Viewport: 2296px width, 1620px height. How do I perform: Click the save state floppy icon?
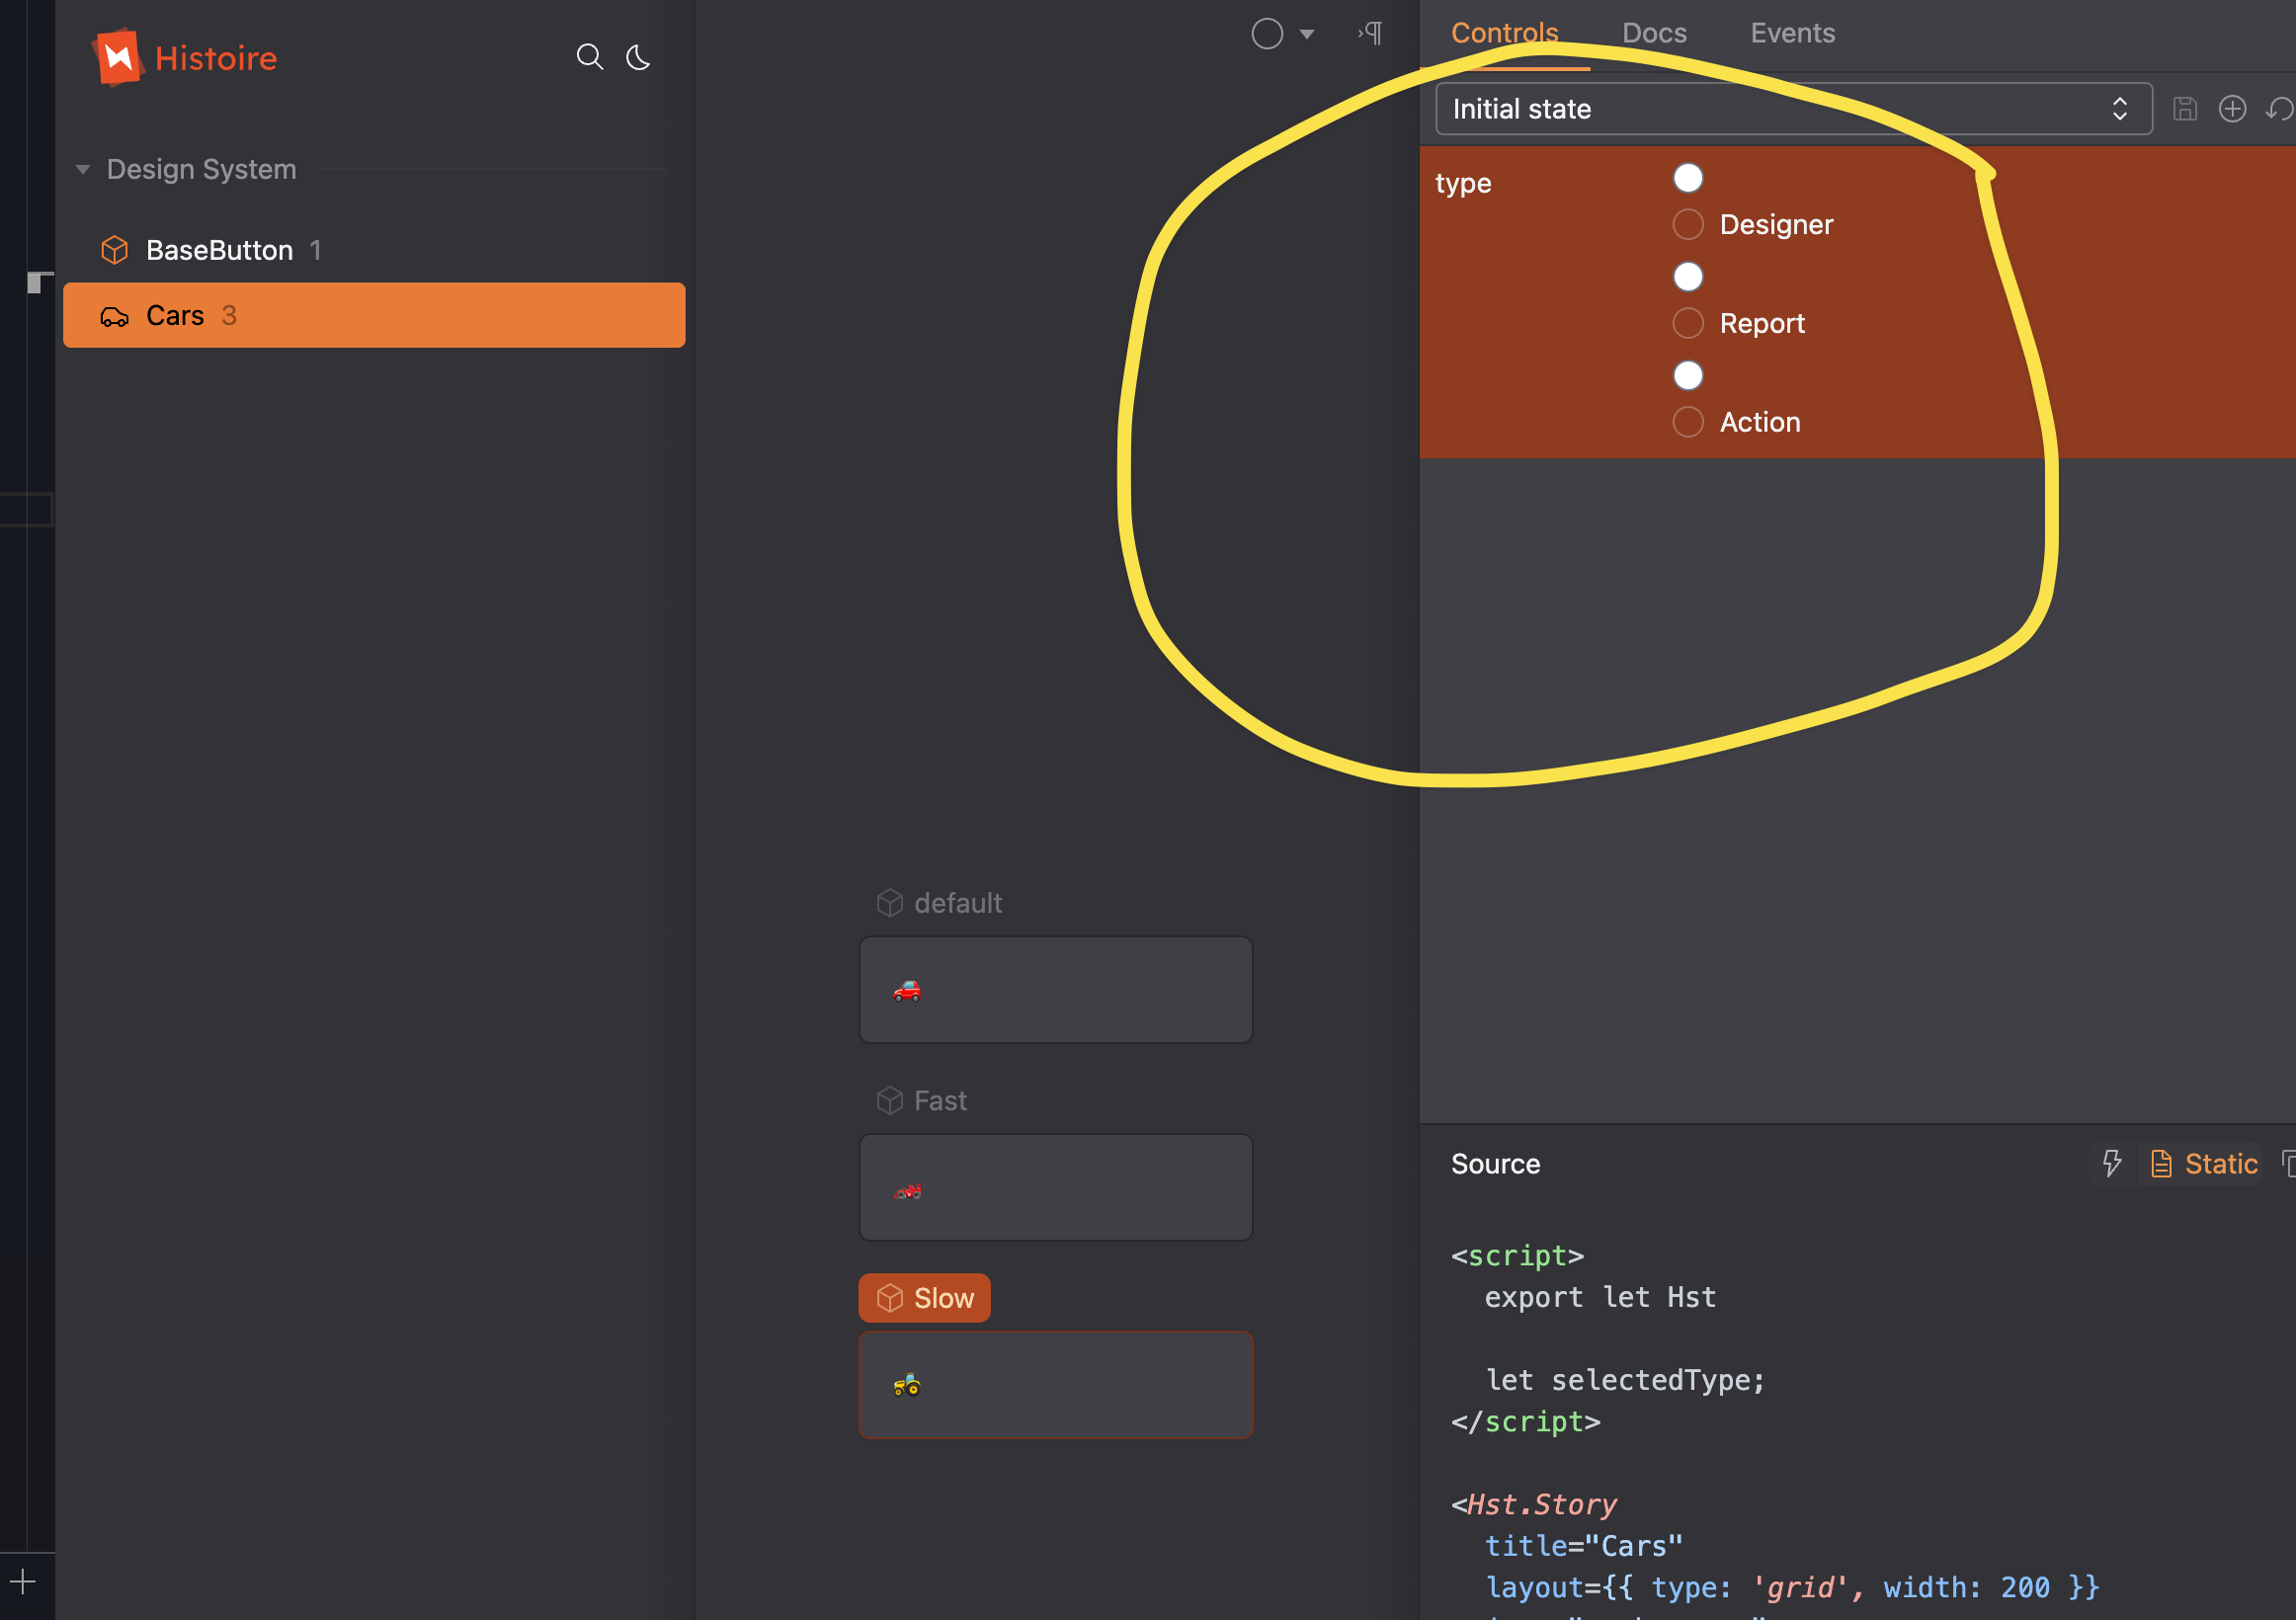(x=2185, y=109)
